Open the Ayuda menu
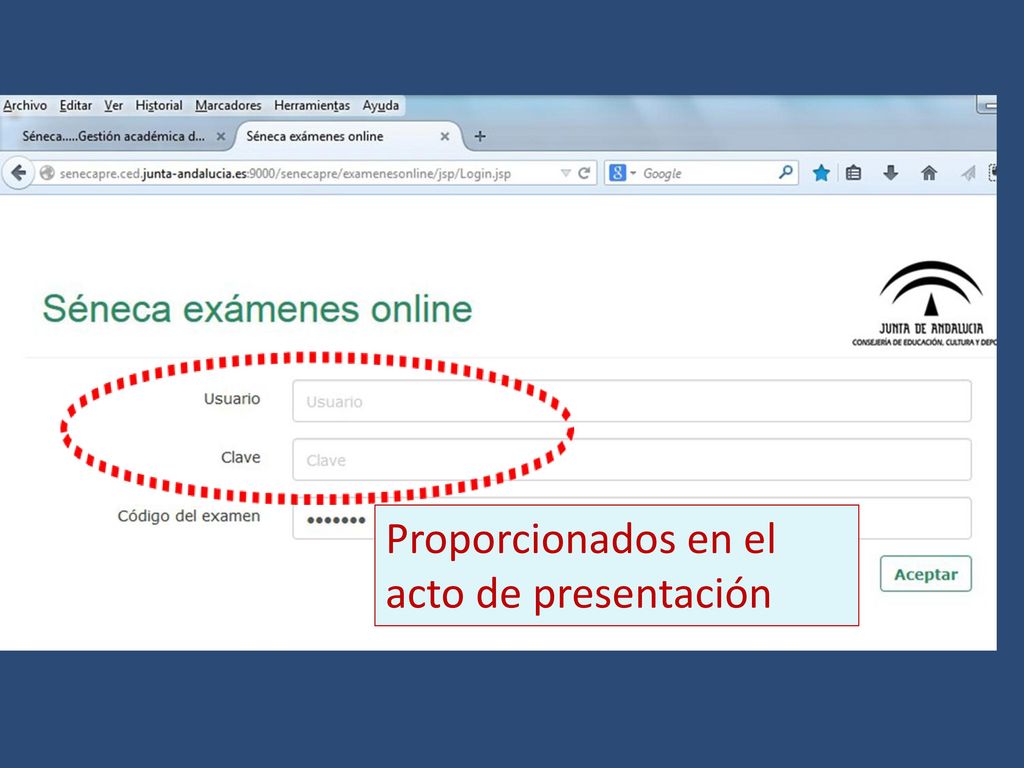This screenshot has width=1024, height=768. 381,105
